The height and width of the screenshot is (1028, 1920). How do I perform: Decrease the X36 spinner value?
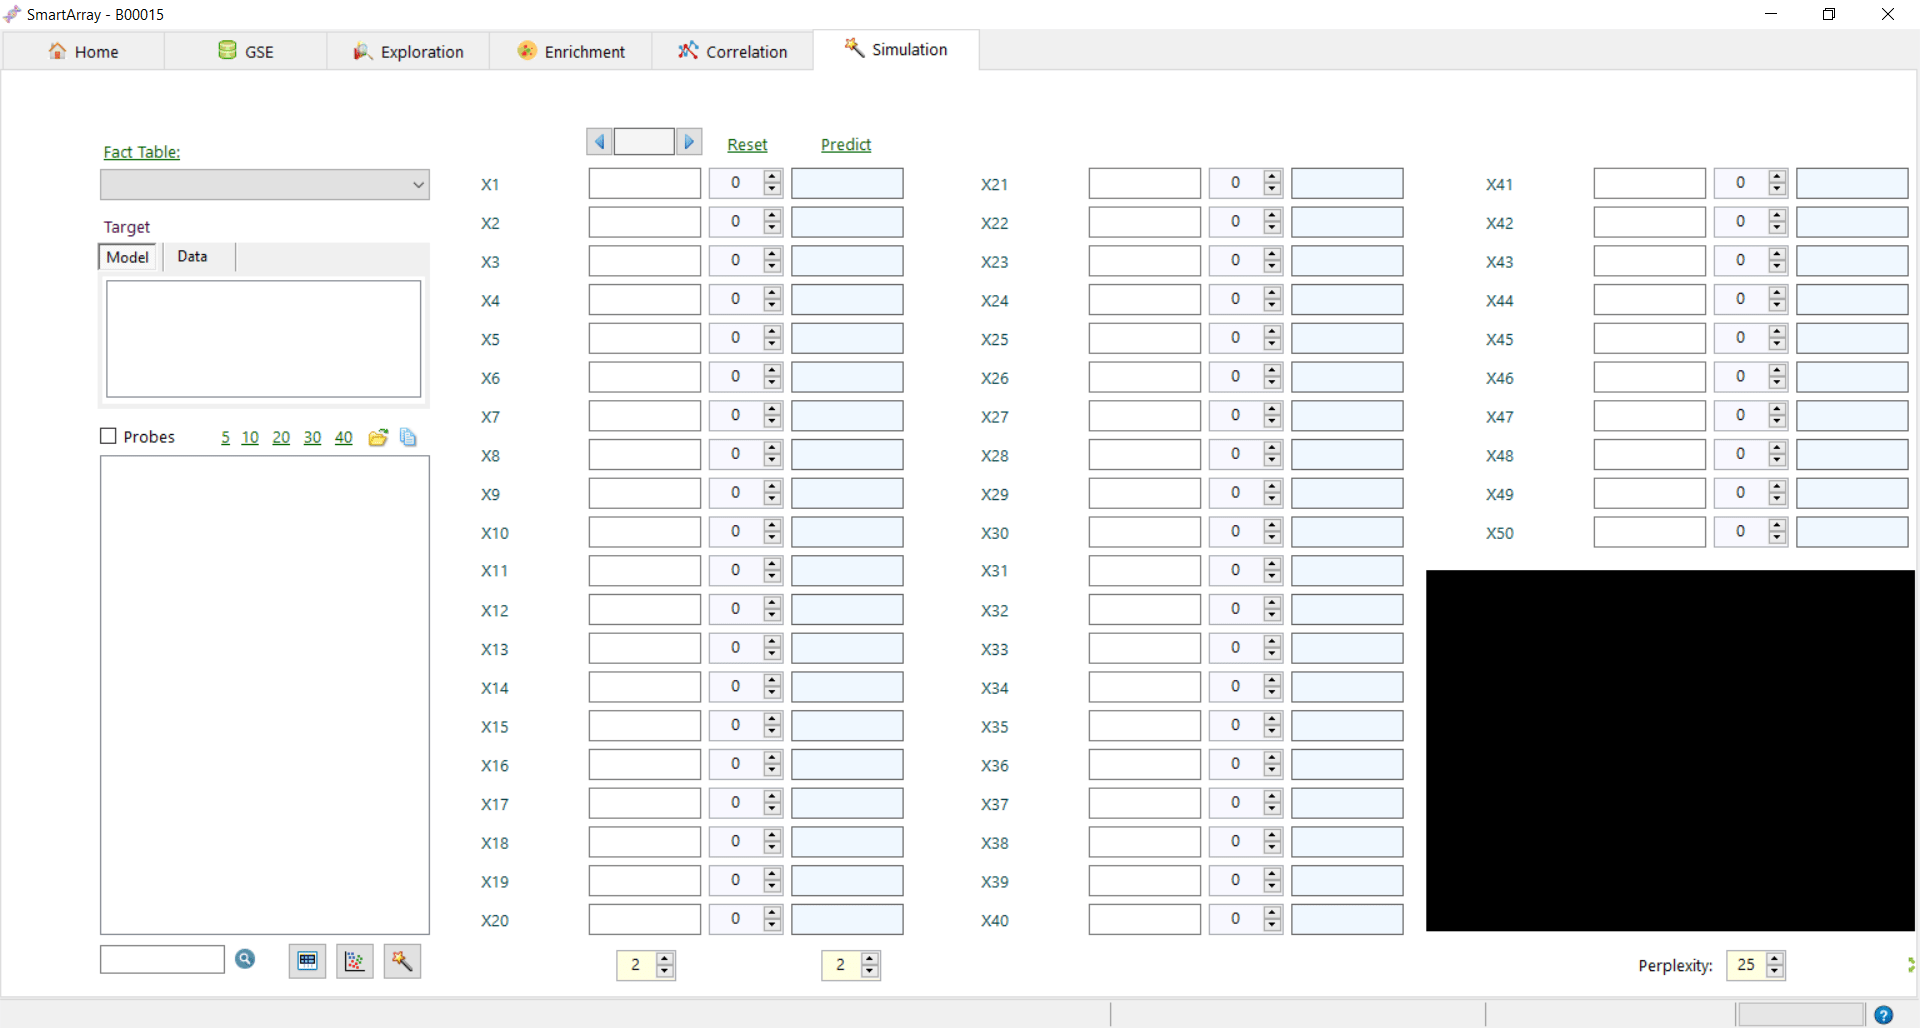coord(1272,770)
